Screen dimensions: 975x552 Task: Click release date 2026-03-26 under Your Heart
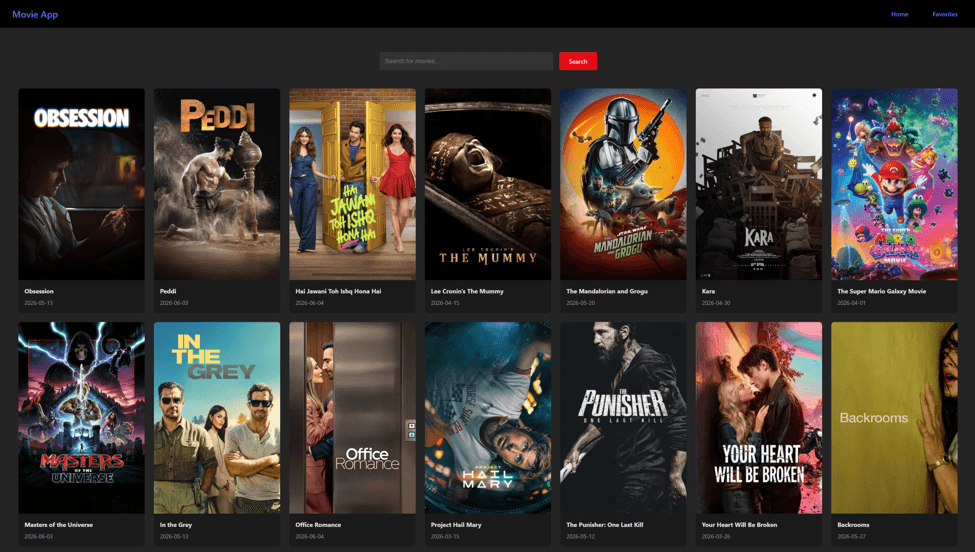click(716, 536)
